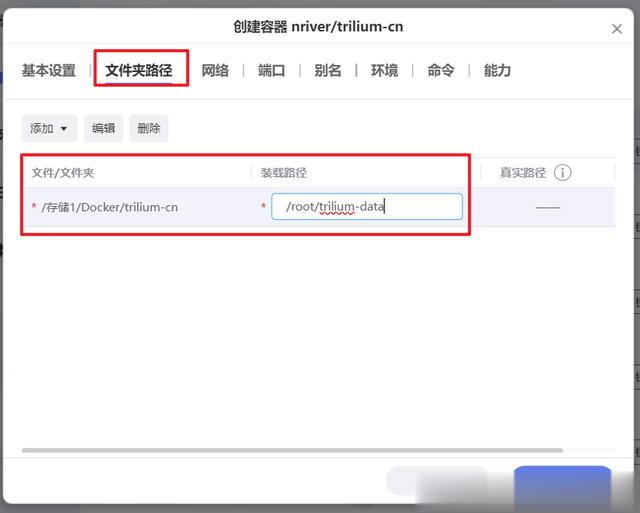Open the 命令 tab
The height and width of the screenshot is (513, 640).
click(x=441, y=70)
